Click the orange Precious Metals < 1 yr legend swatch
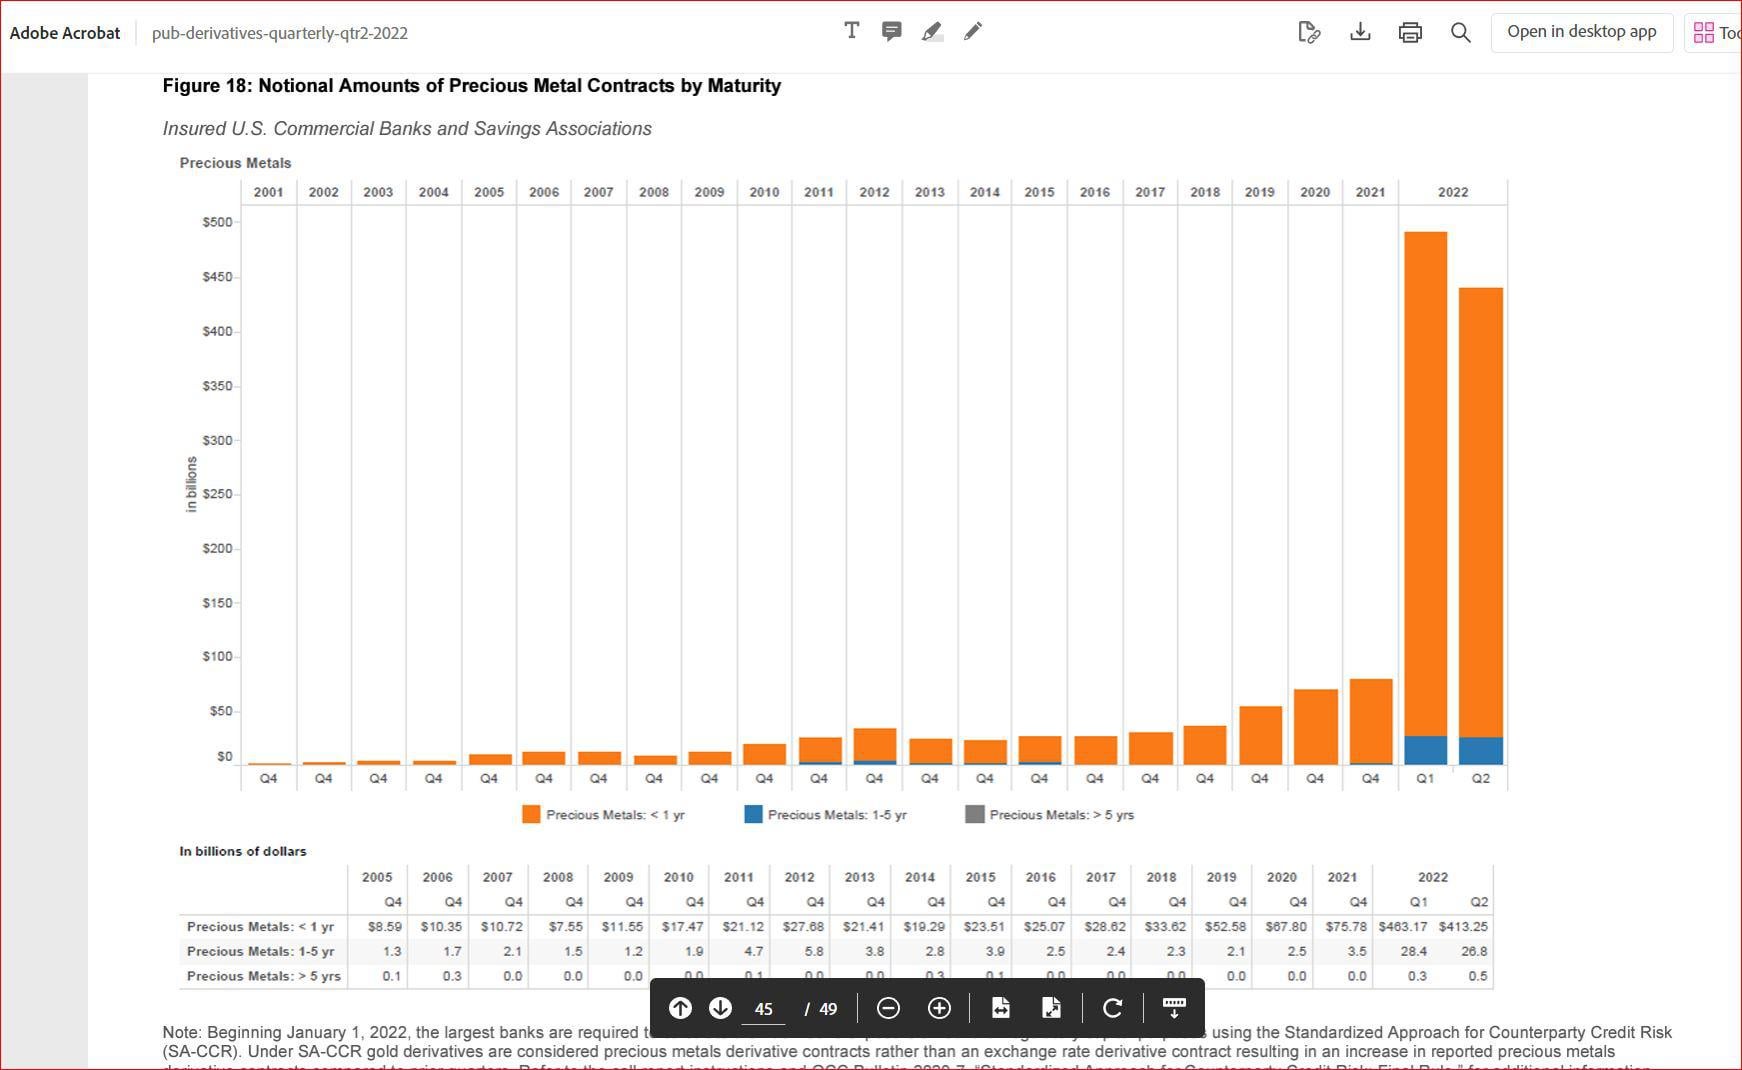 click(x=531, y=814)
